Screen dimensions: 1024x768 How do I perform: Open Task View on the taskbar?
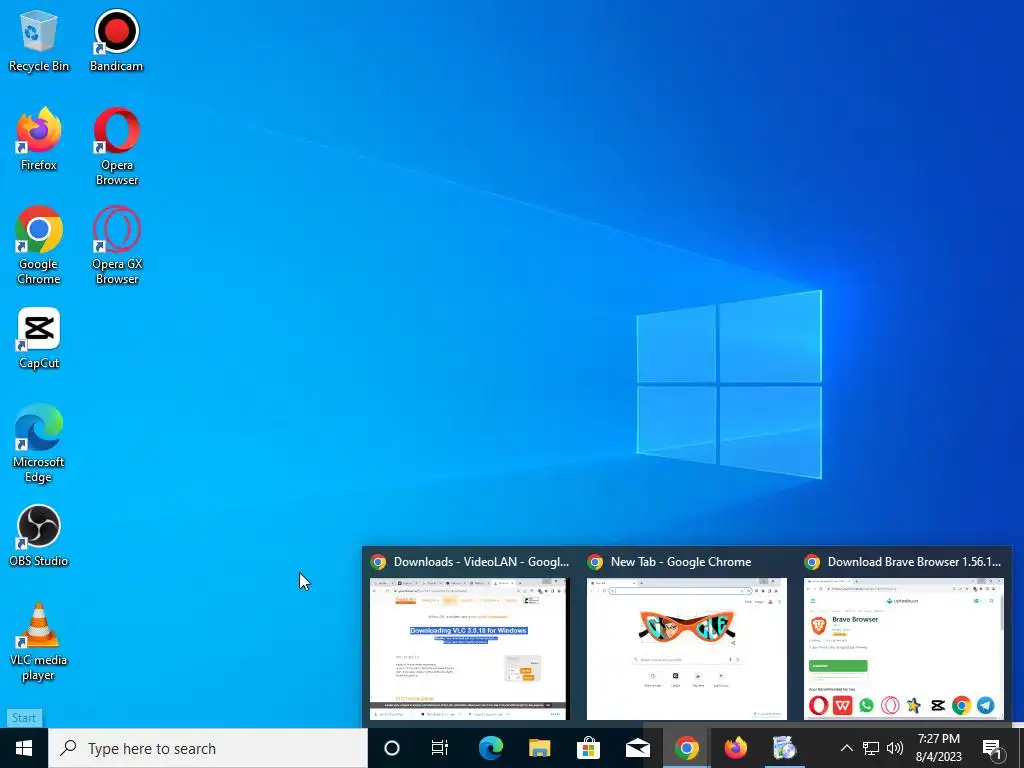(440, 748)
